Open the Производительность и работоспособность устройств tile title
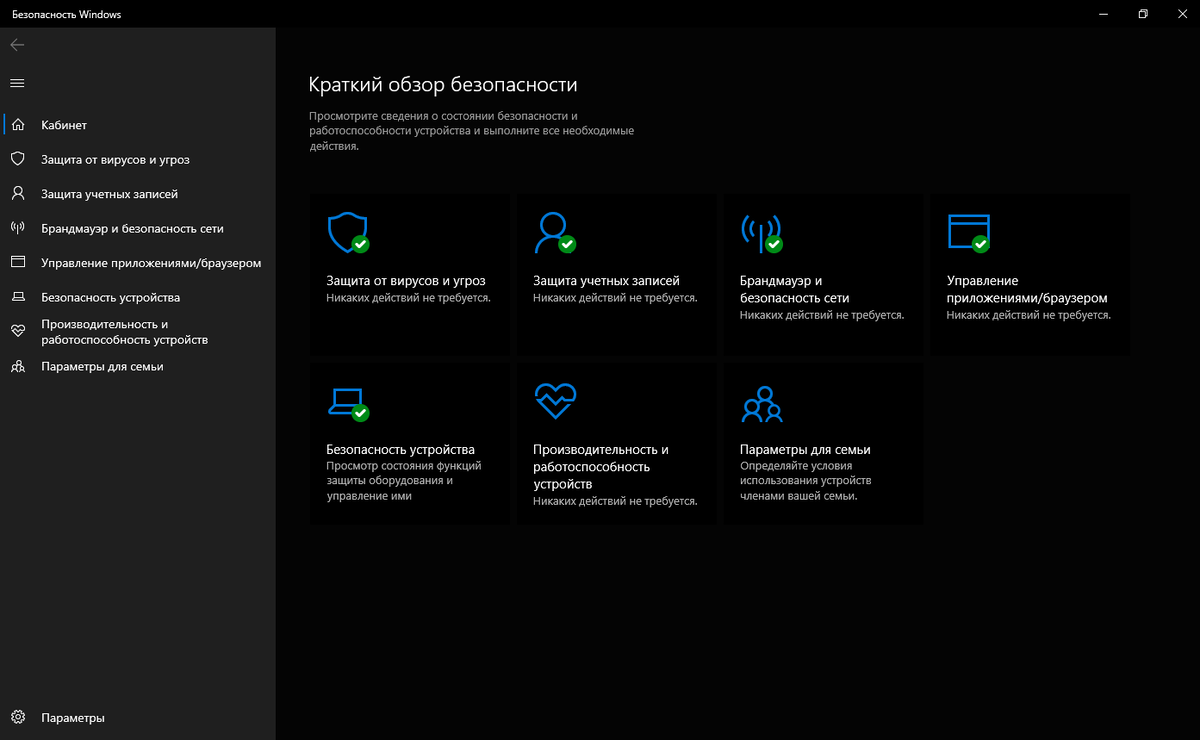Image resolution: width=1200 pixels, height=740 pixels. coord(601,466)
